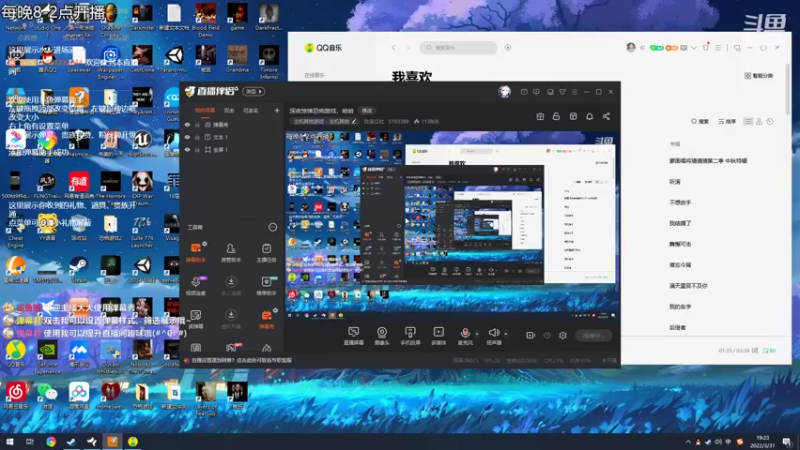
Task: Click the streamer avatar in streaming companion
Action: point(504,91)
